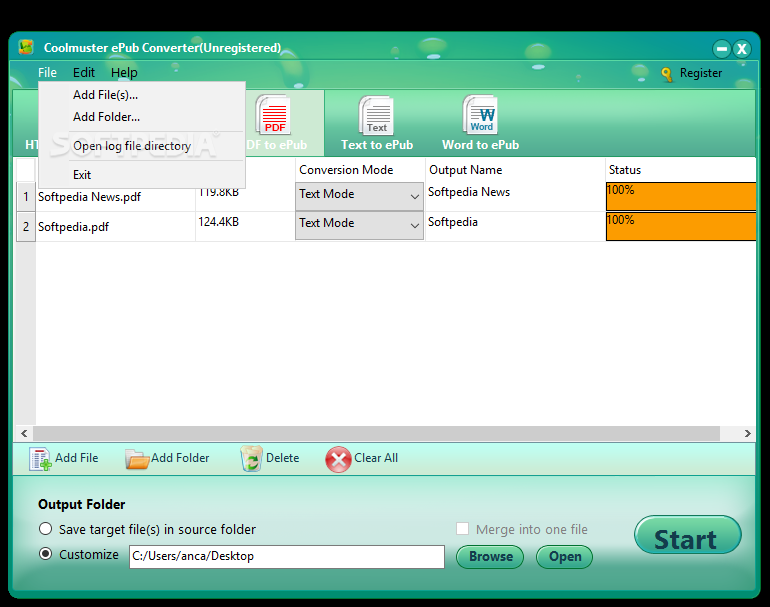Click the red Clear All icon

(338, 459)
